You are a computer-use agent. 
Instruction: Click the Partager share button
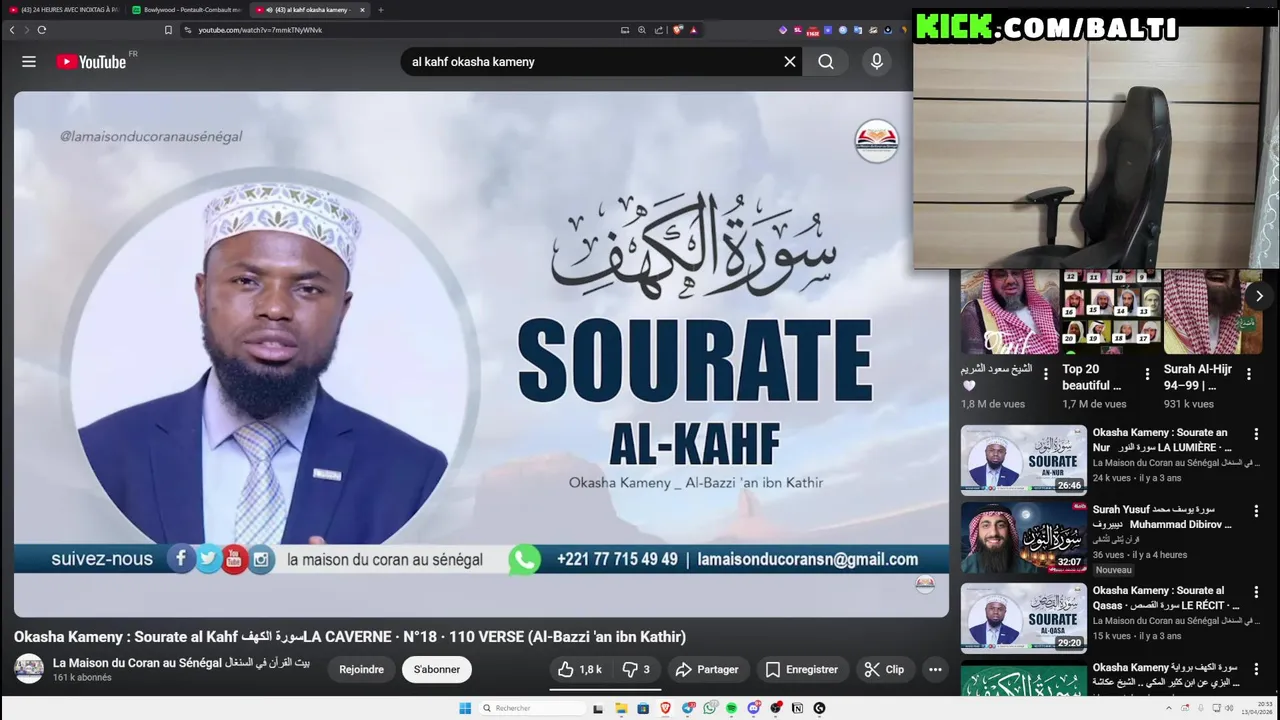[x=707, y=670]
